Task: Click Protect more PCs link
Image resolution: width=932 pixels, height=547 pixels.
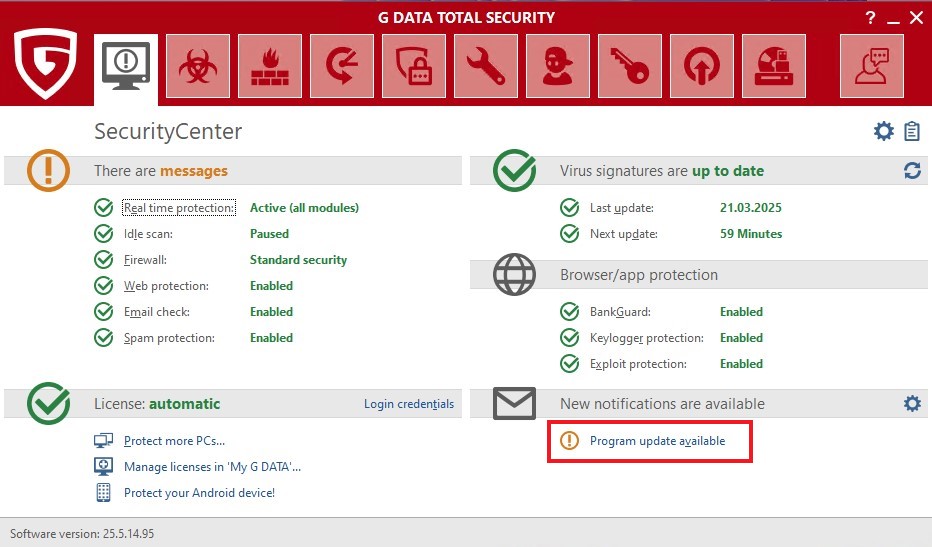Action: click(x=174, y=441)
